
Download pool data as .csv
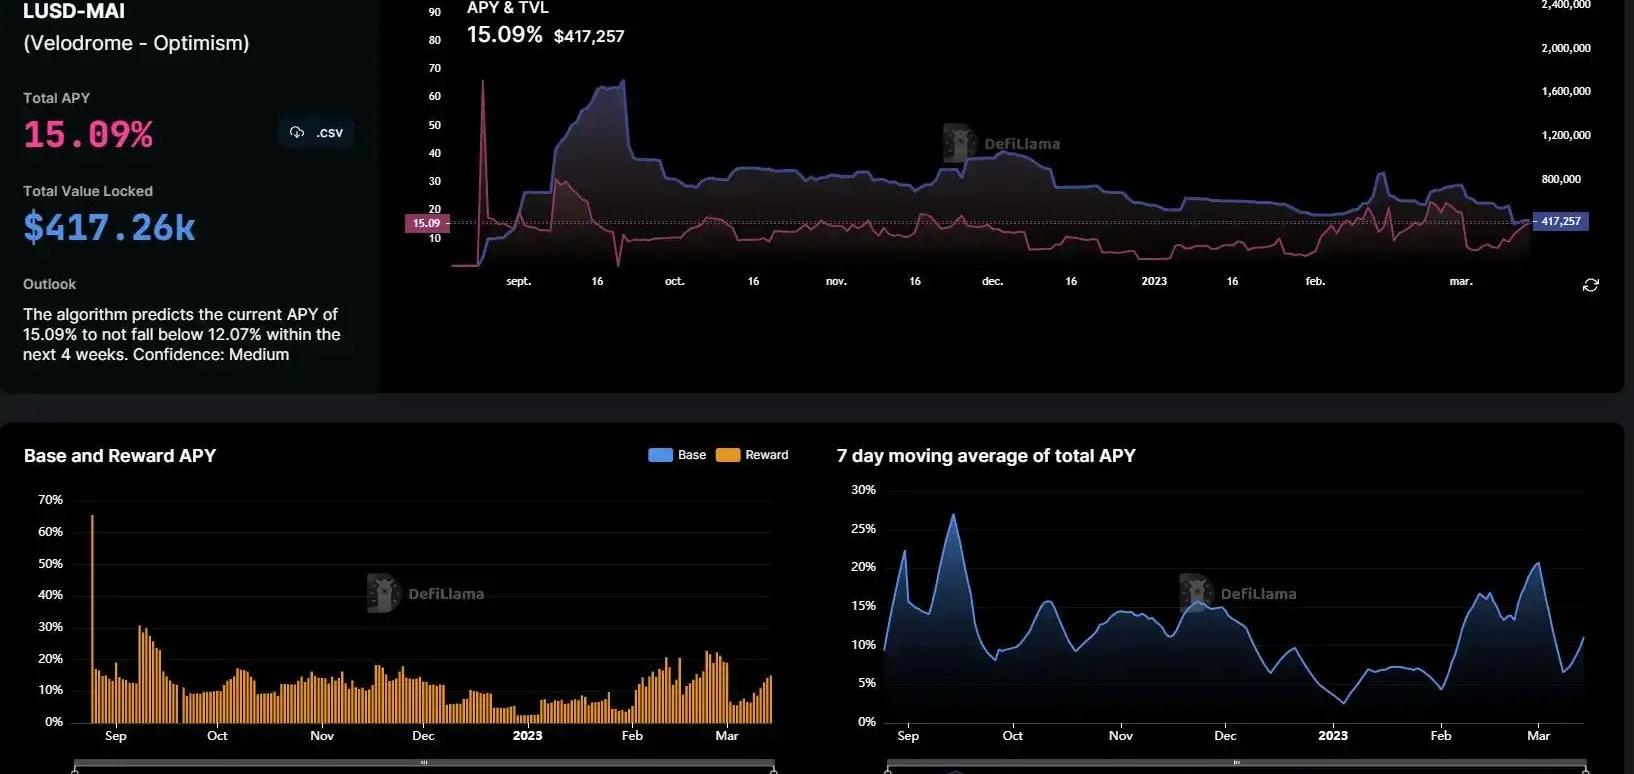[316, 132]
